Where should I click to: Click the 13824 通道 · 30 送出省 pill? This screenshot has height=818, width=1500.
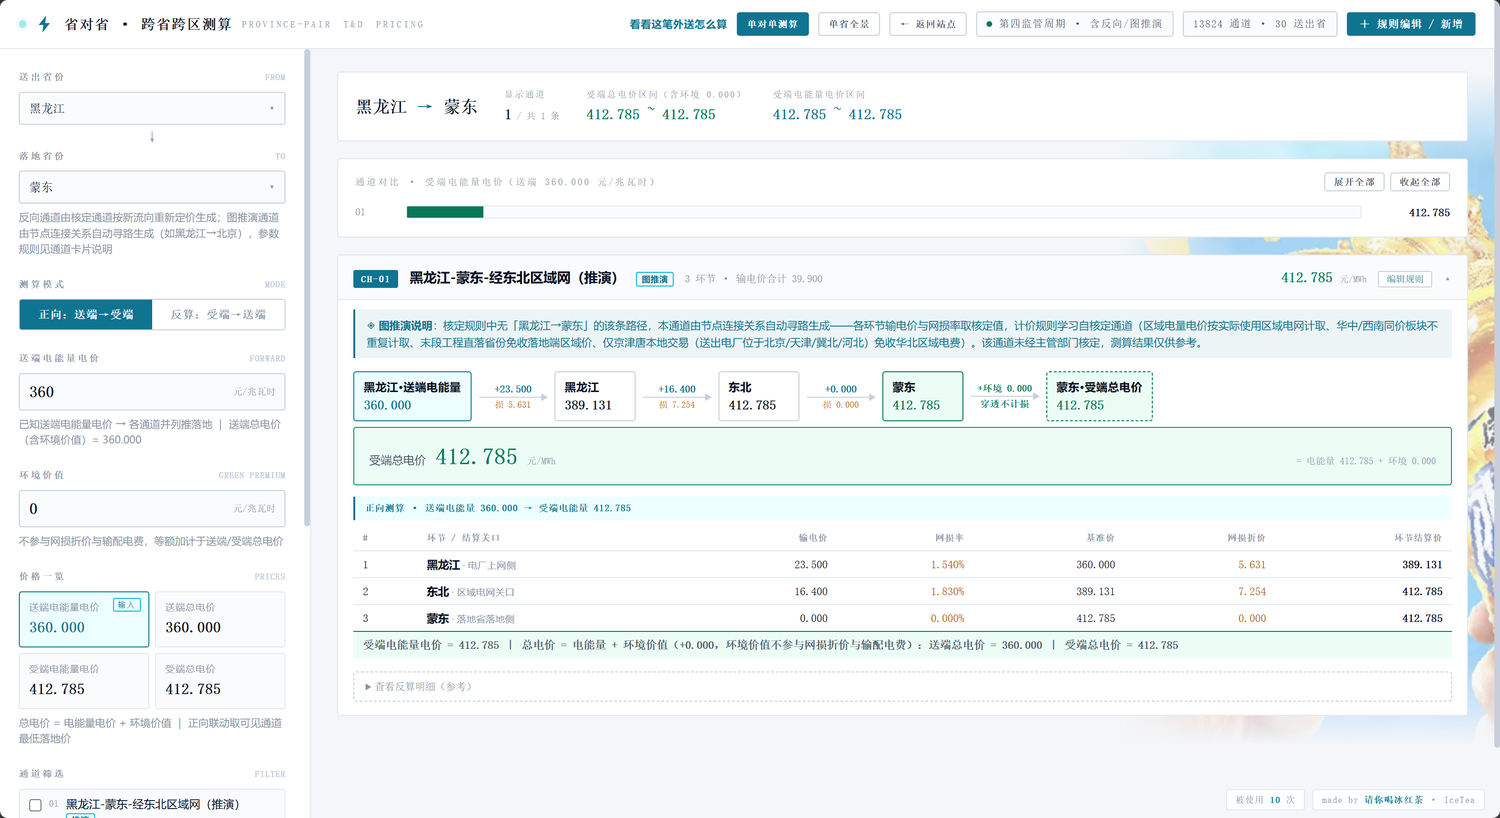point(1260,24)
